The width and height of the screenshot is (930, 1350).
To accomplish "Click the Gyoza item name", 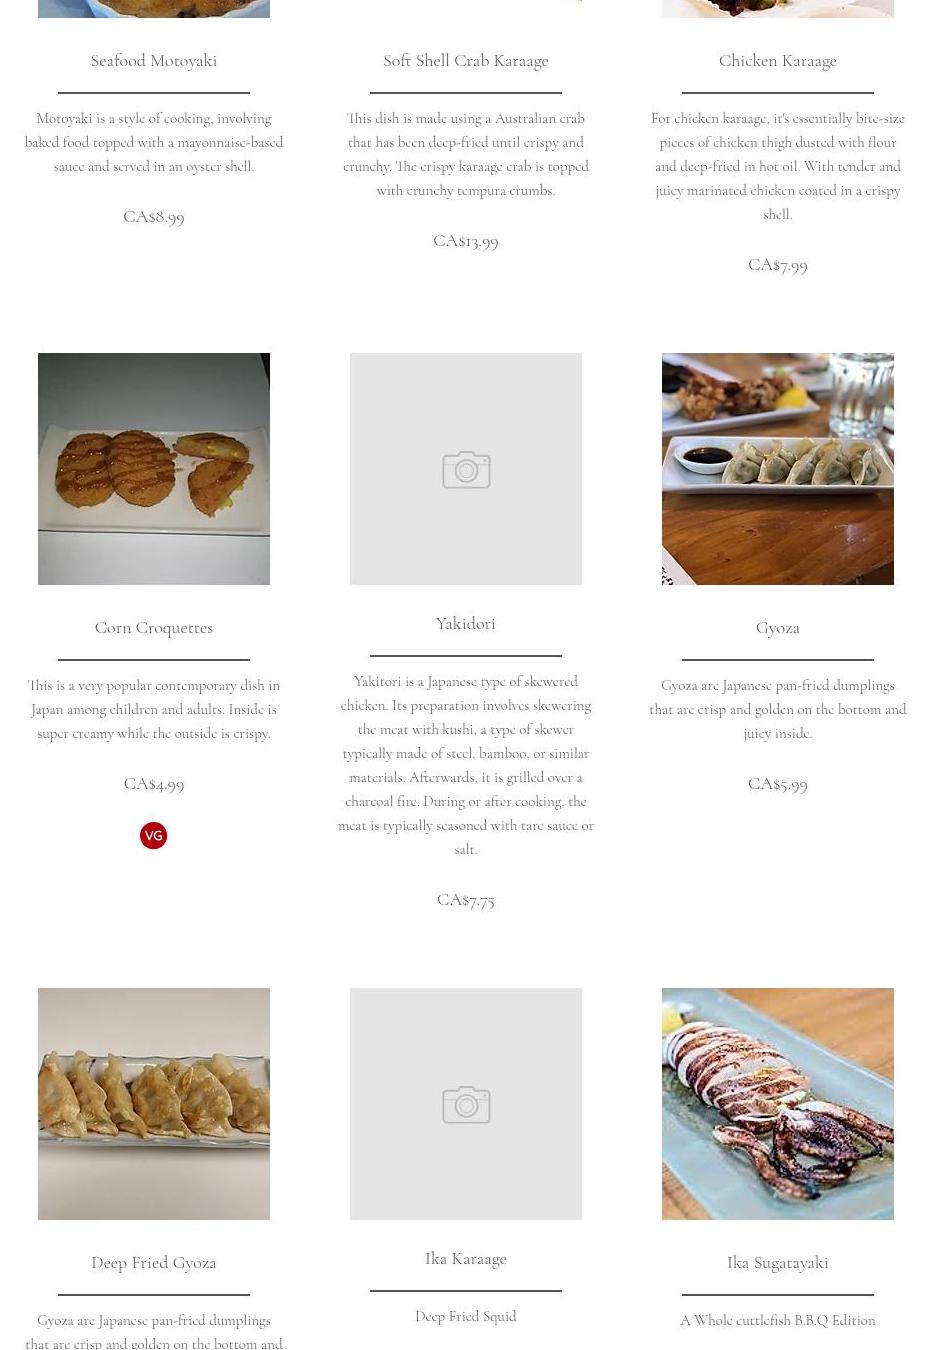I will pyautogui.click(x=778, y=628).
